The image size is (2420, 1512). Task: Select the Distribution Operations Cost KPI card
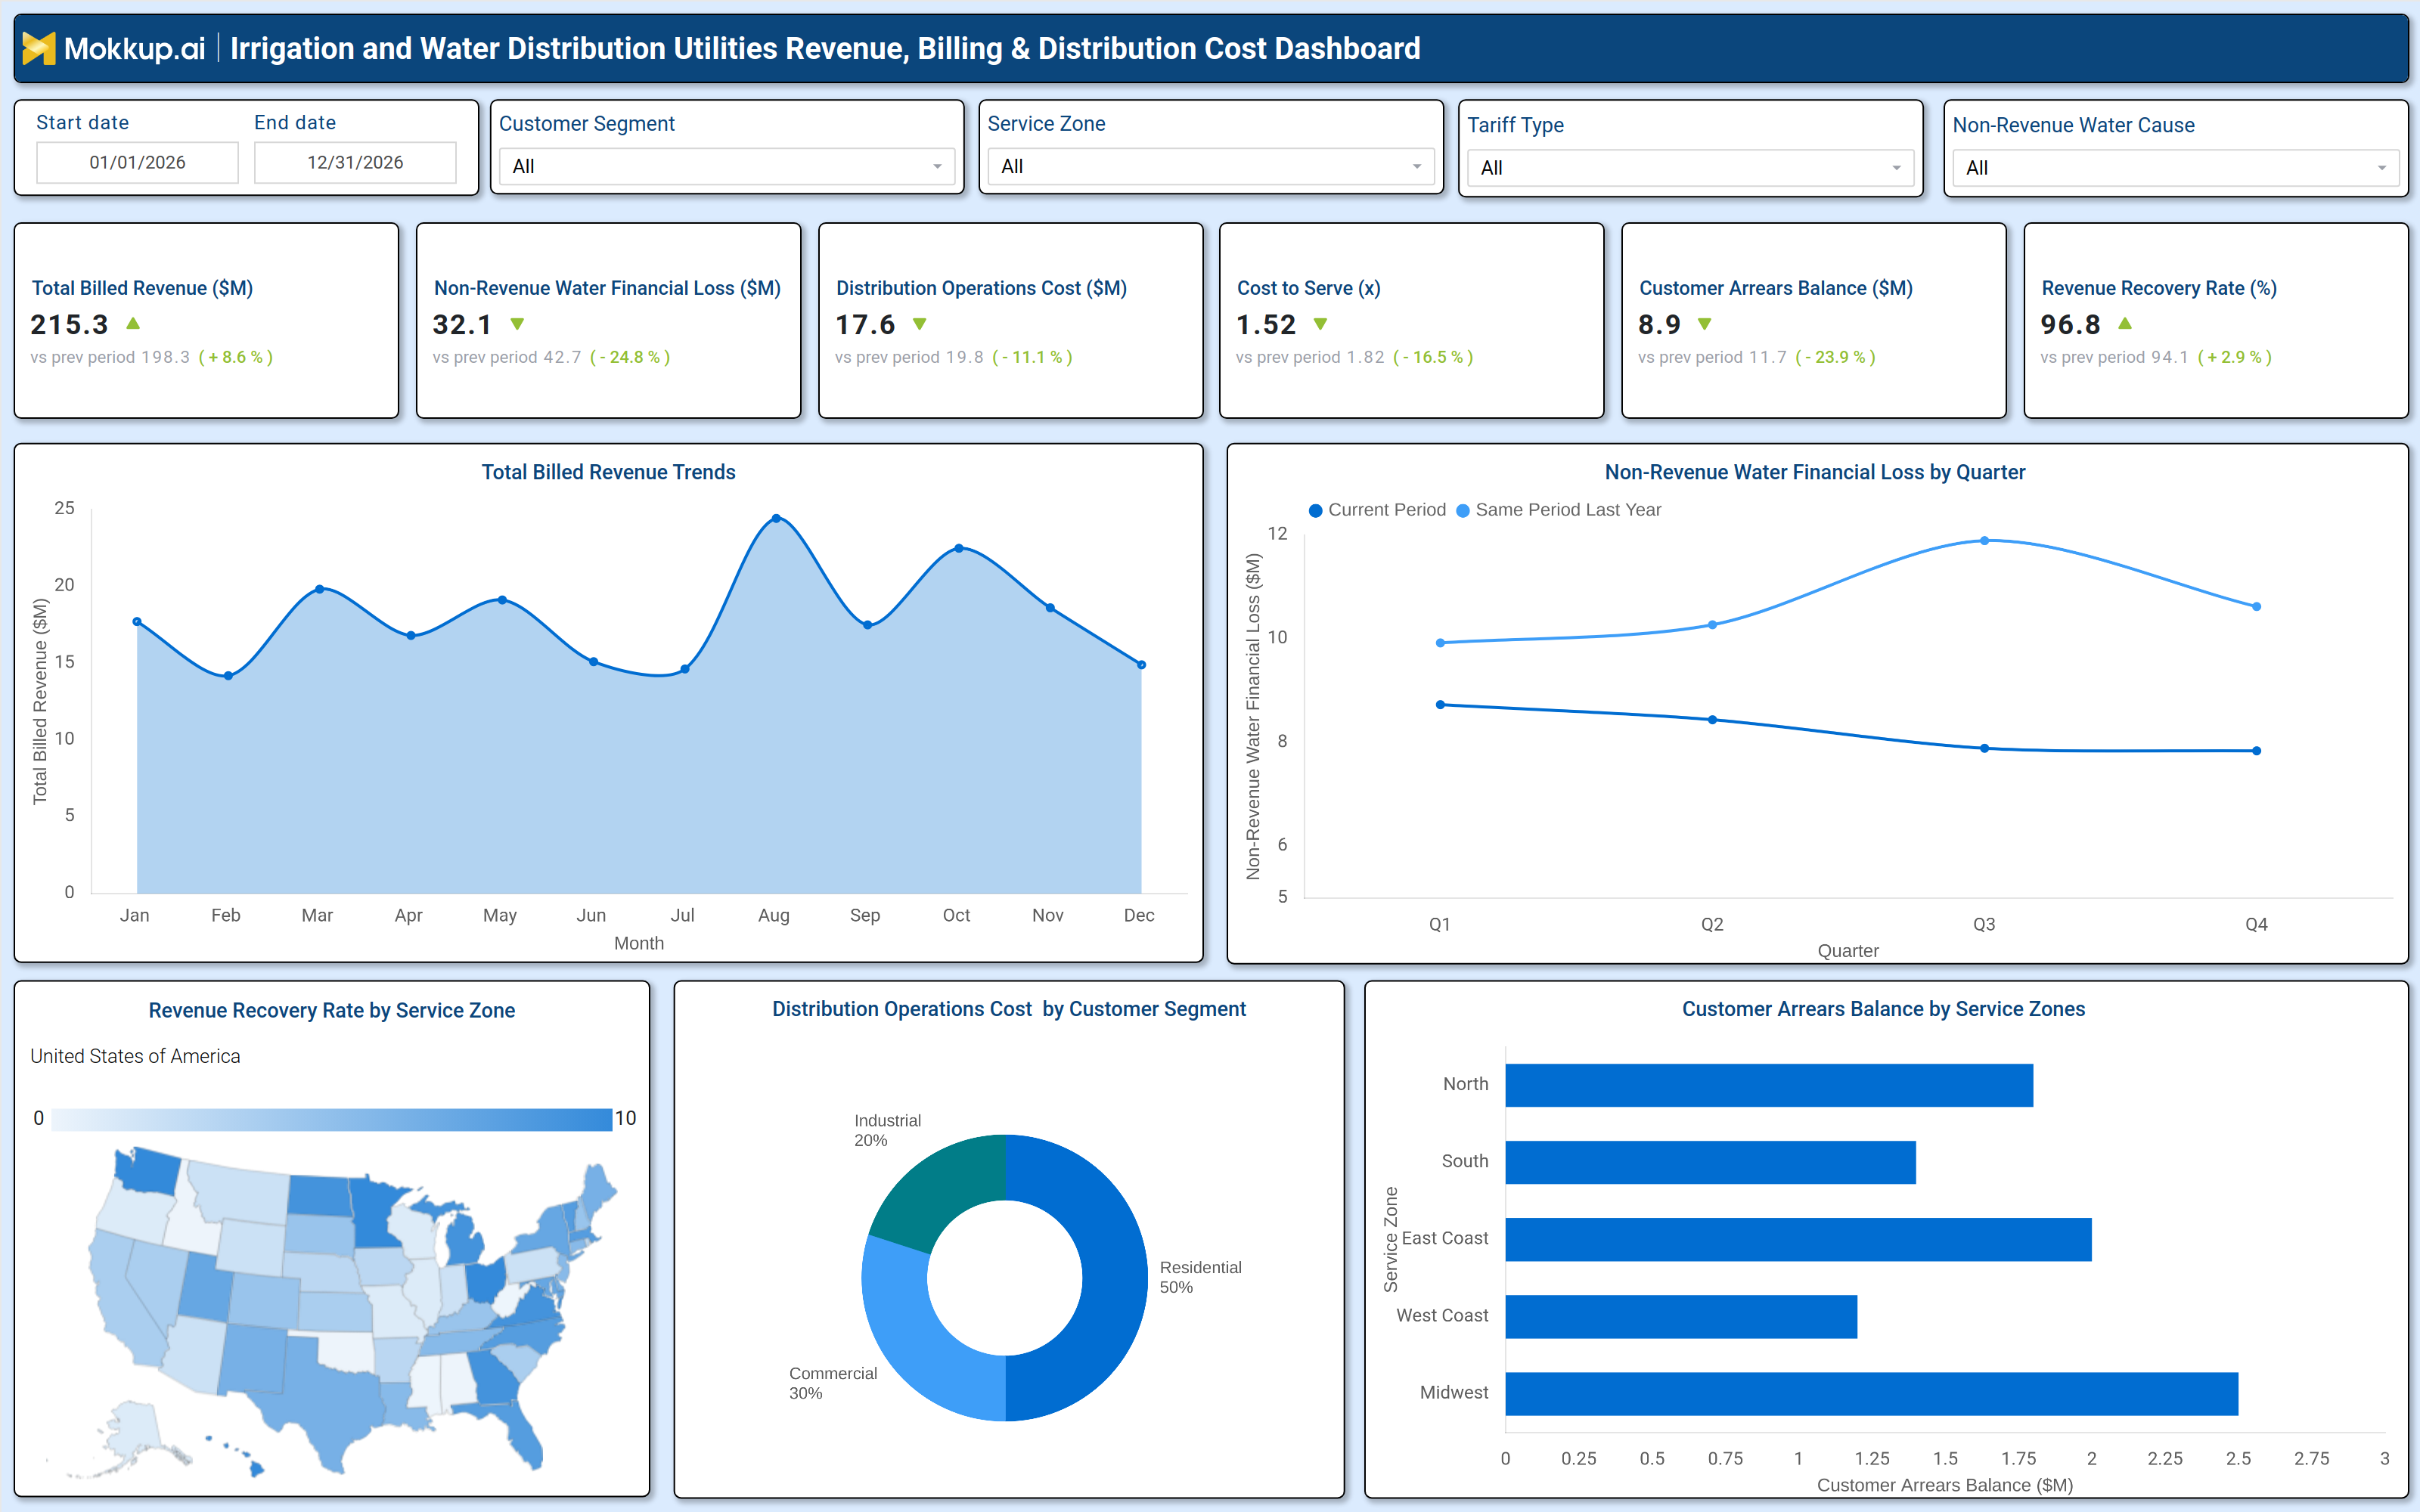(x=1010, y=320)
